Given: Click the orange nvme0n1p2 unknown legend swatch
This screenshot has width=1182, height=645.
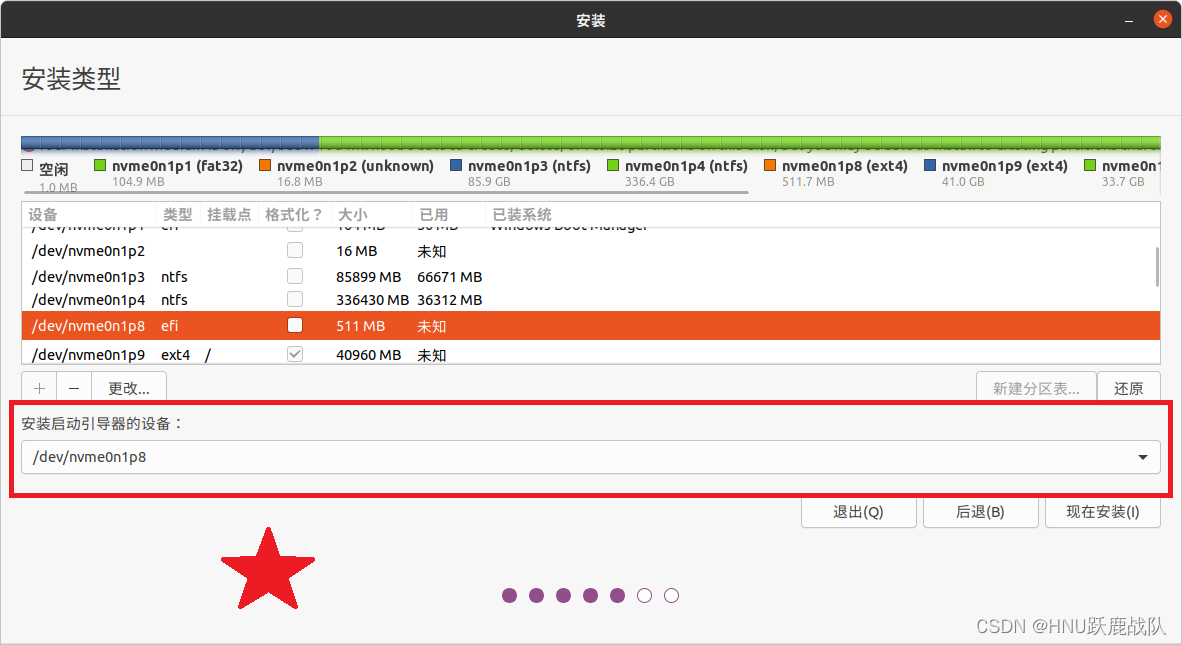Looking at the screenshot, I should [x=265, y=166].
